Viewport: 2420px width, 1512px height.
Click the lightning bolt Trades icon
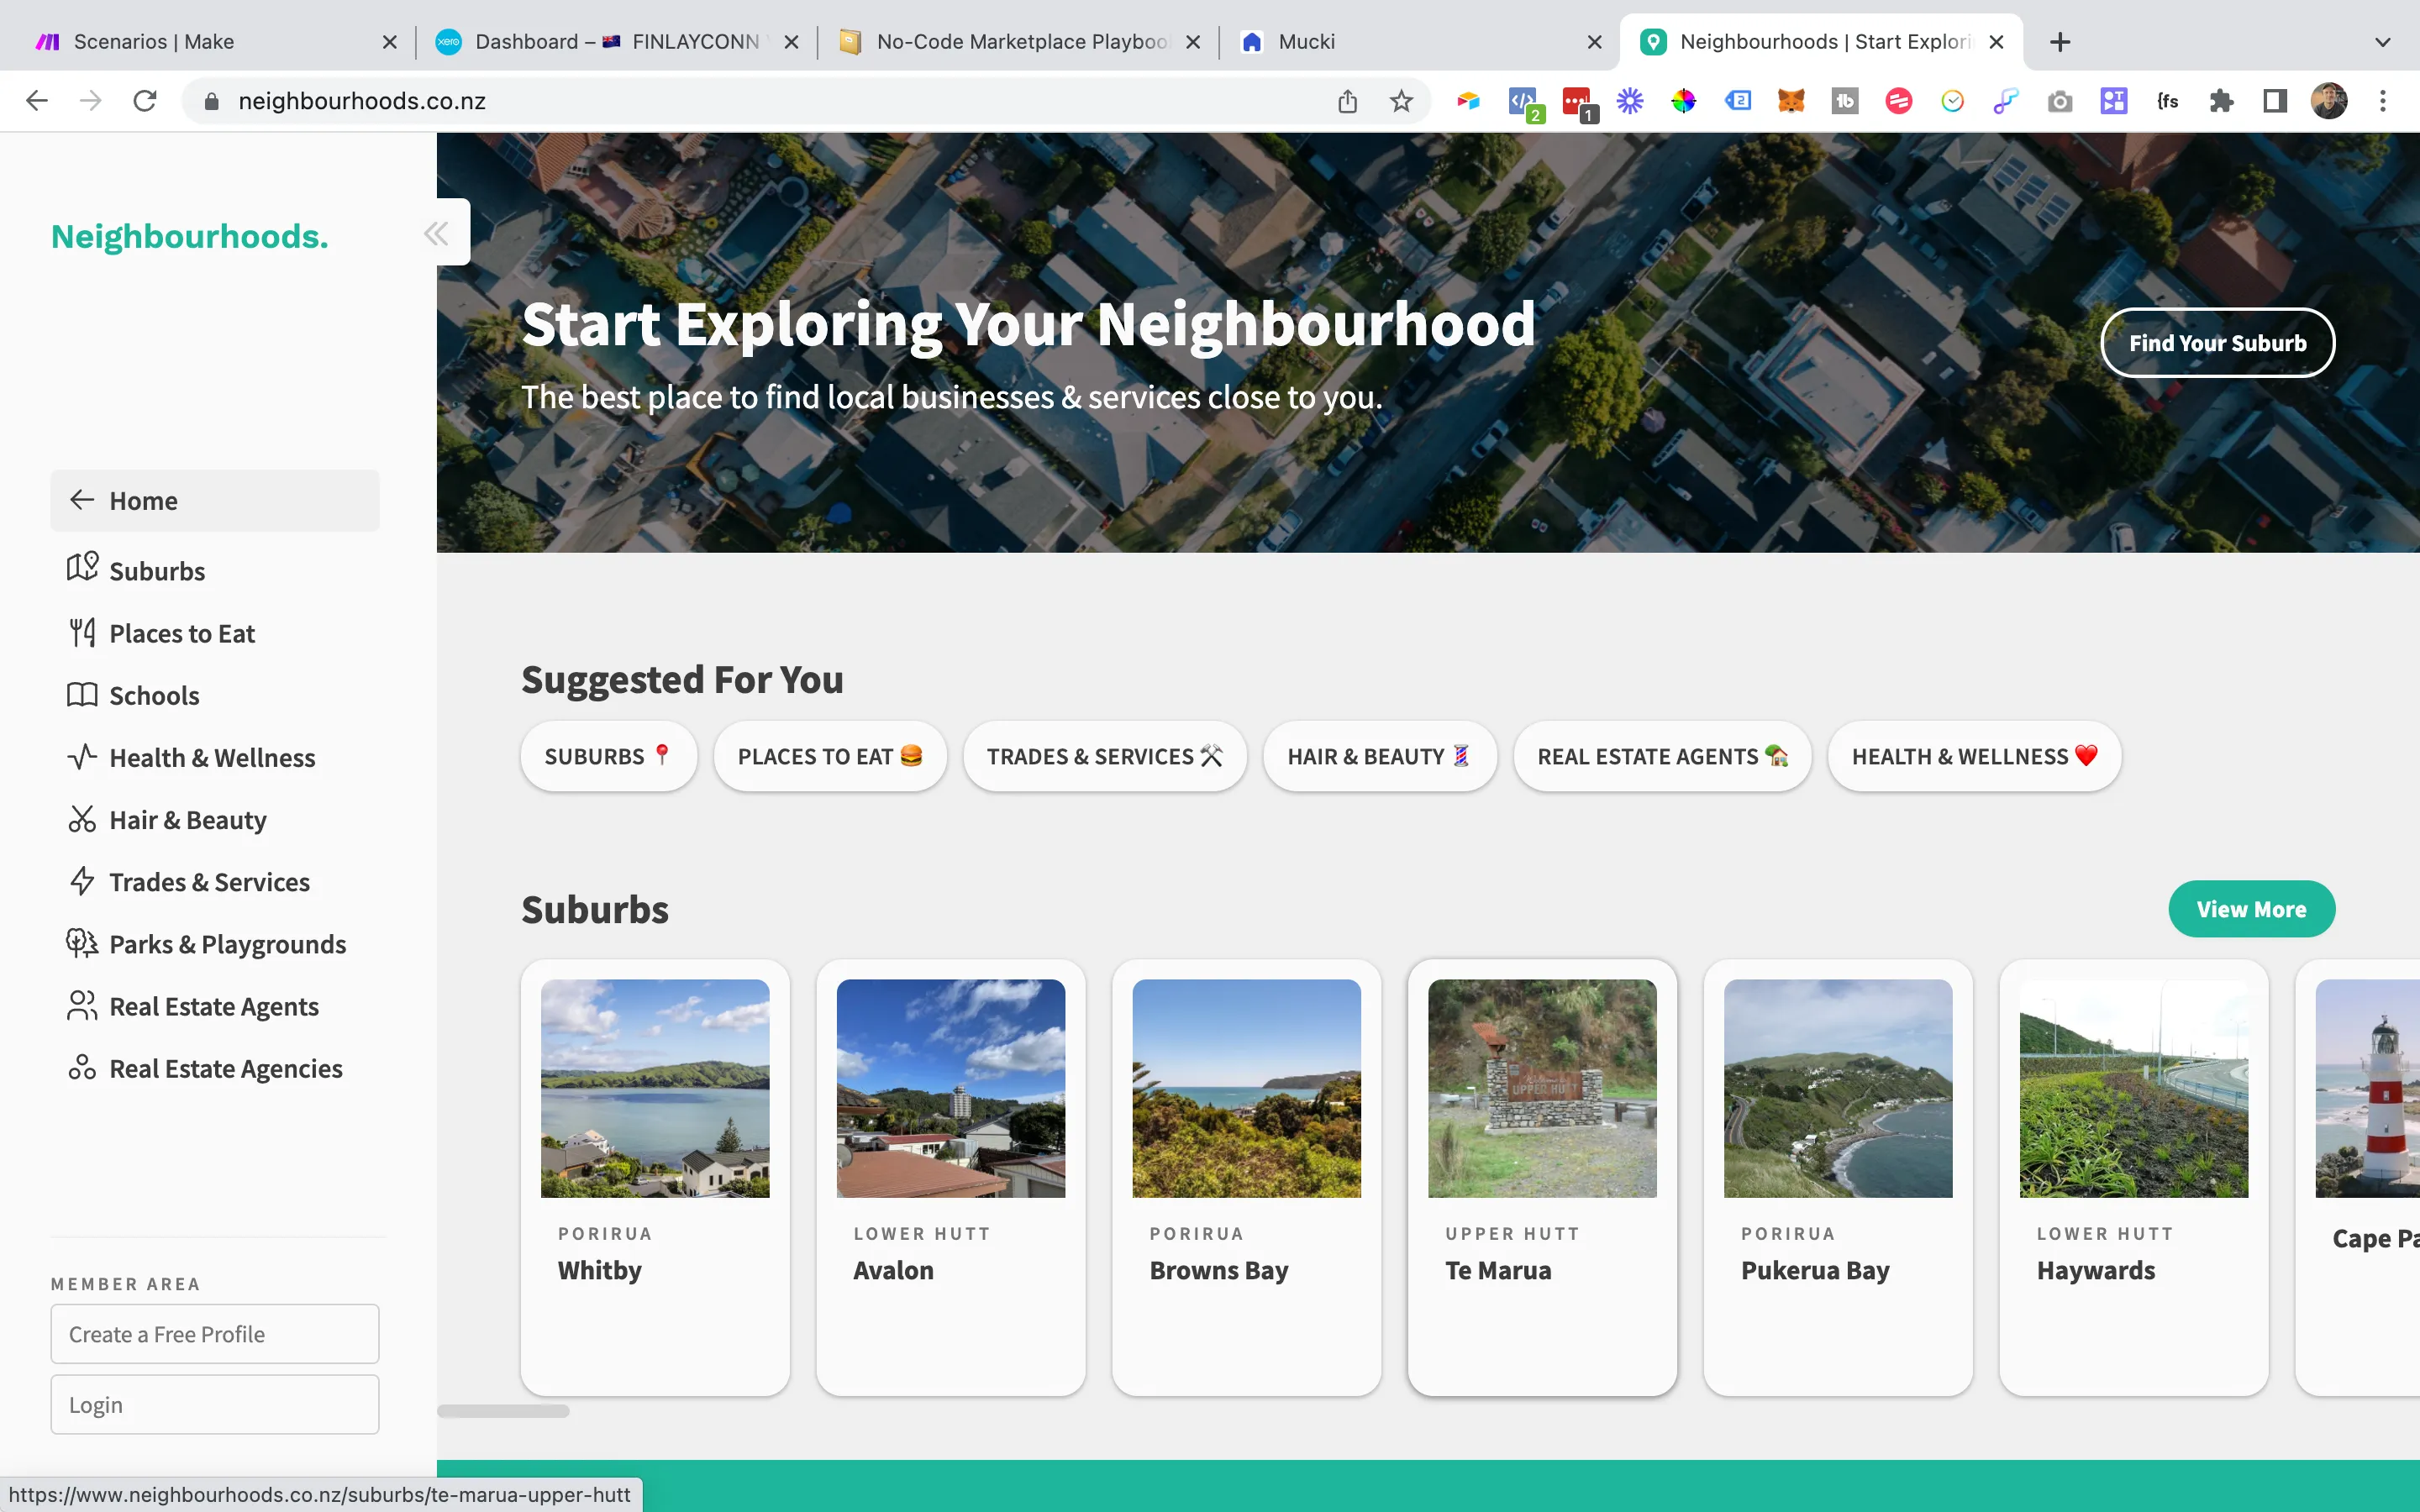pos(82,881)
